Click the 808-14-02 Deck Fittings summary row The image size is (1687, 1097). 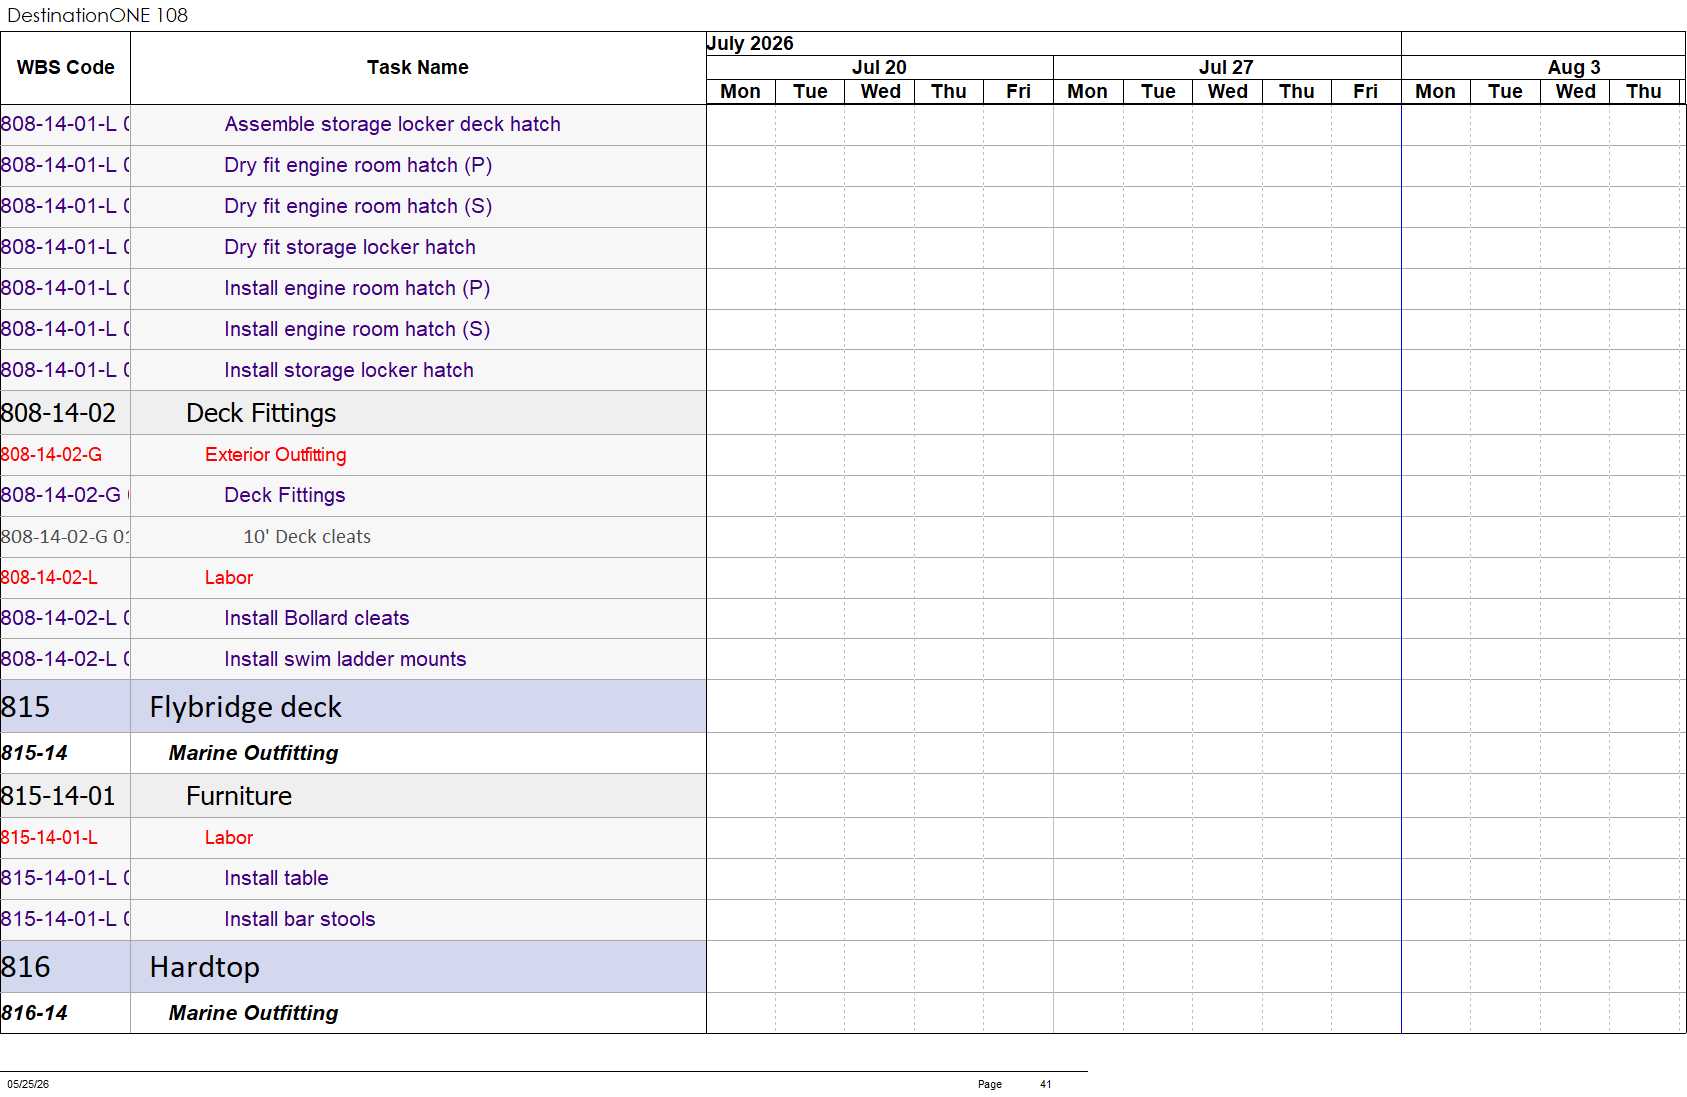click(353, 413)
